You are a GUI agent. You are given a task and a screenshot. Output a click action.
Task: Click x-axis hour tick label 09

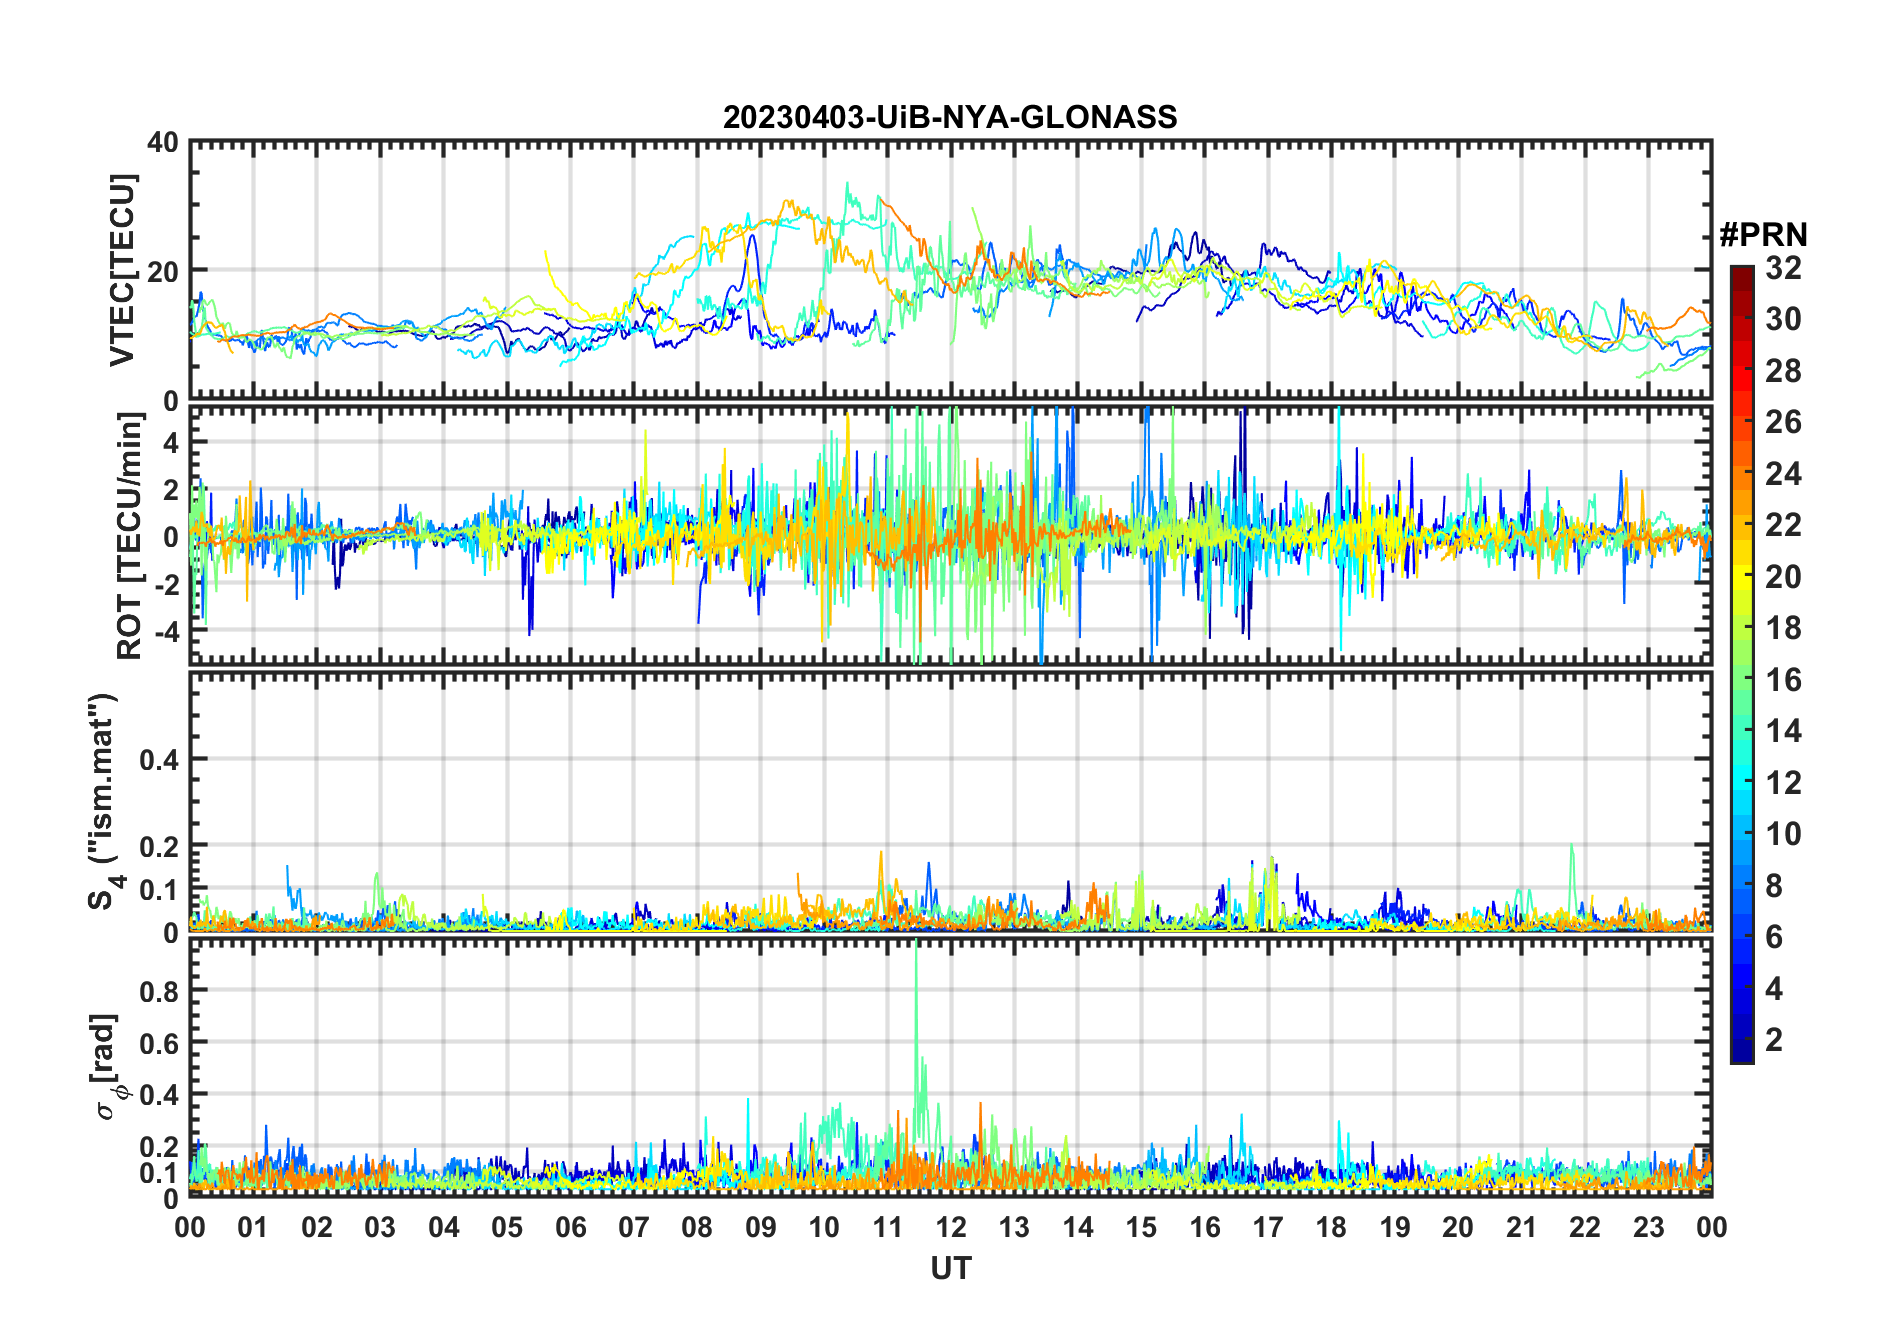pyautogui.click(x=761, y=1227)
